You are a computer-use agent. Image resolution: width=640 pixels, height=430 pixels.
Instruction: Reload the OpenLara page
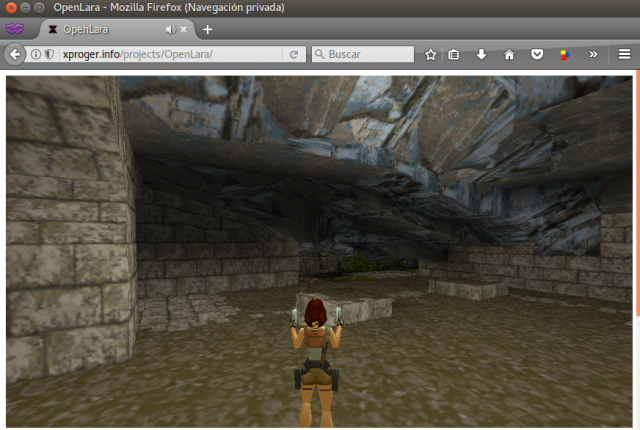click(x=294, y=54)
